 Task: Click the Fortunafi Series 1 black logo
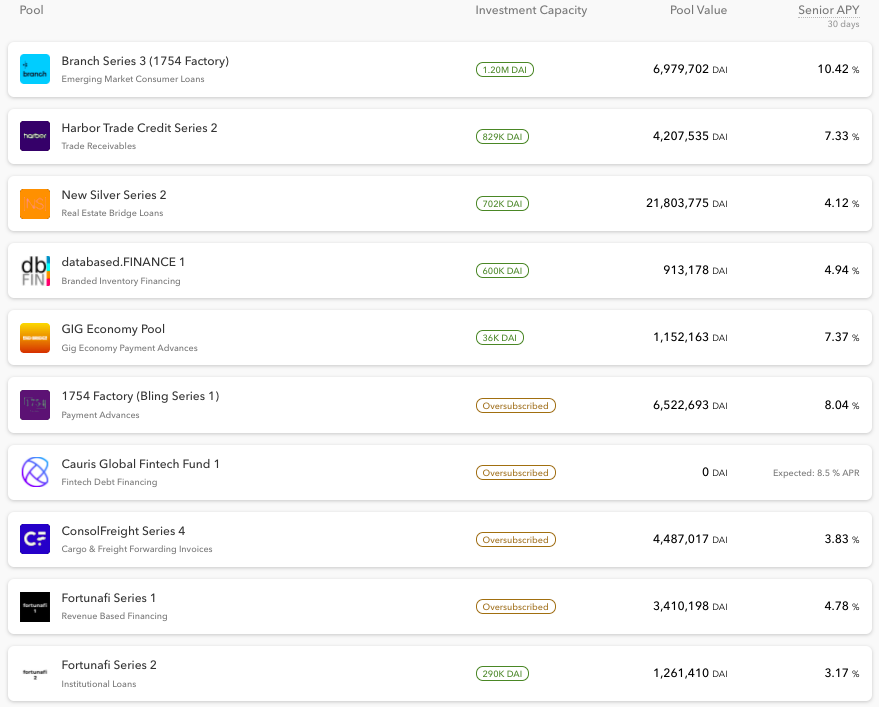(35, 606)
